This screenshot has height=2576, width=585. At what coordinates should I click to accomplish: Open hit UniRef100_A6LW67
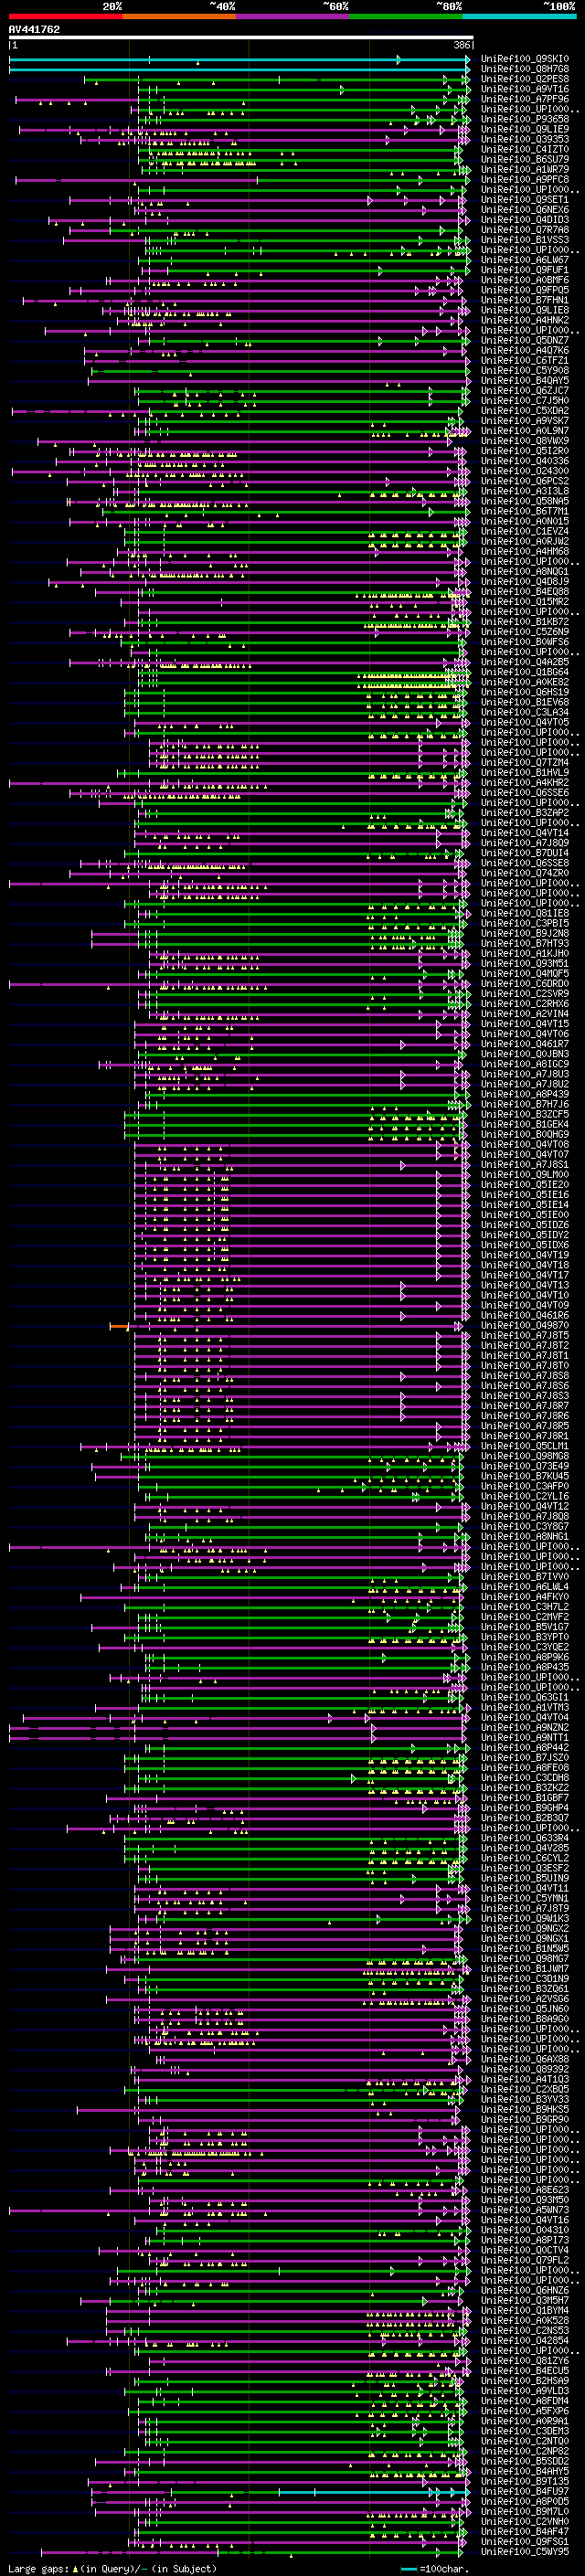coord(525,260)
